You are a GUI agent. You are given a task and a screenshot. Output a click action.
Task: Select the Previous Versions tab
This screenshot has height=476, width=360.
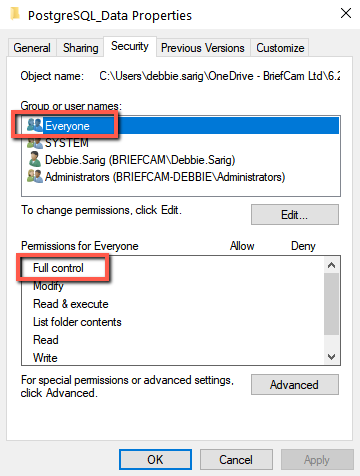(x=203, y=48)
